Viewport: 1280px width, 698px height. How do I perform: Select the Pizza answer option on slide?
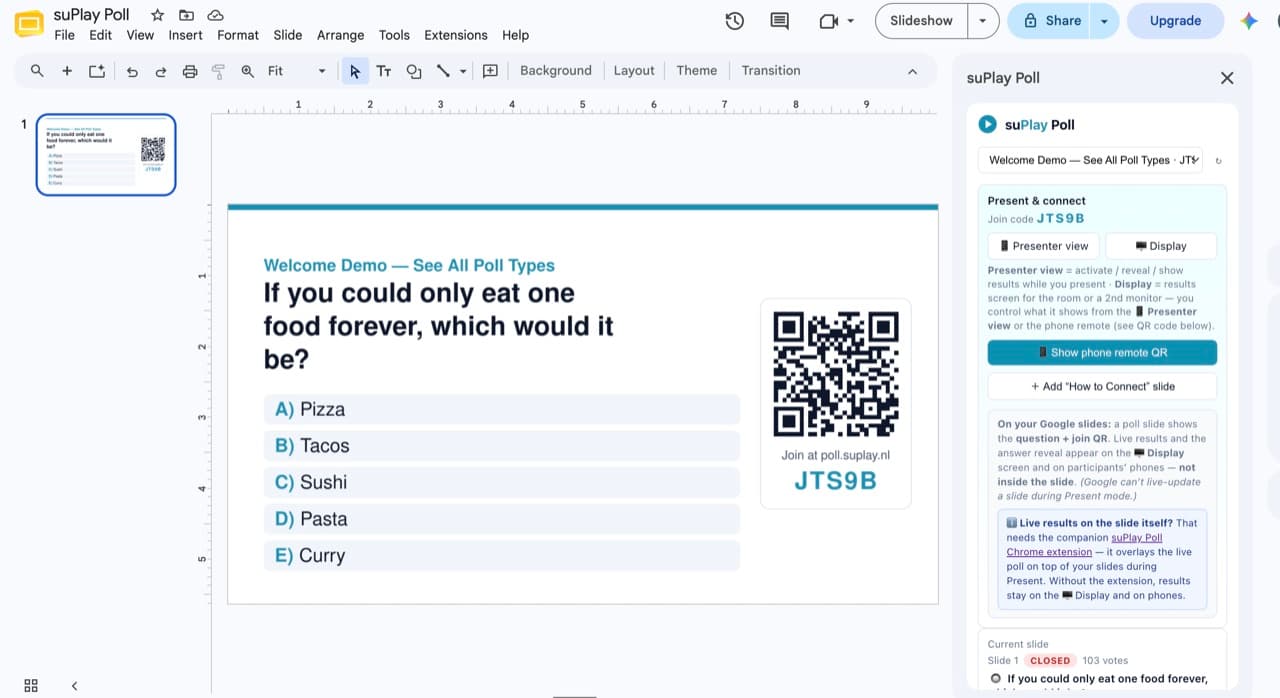(x=502, y=409)
